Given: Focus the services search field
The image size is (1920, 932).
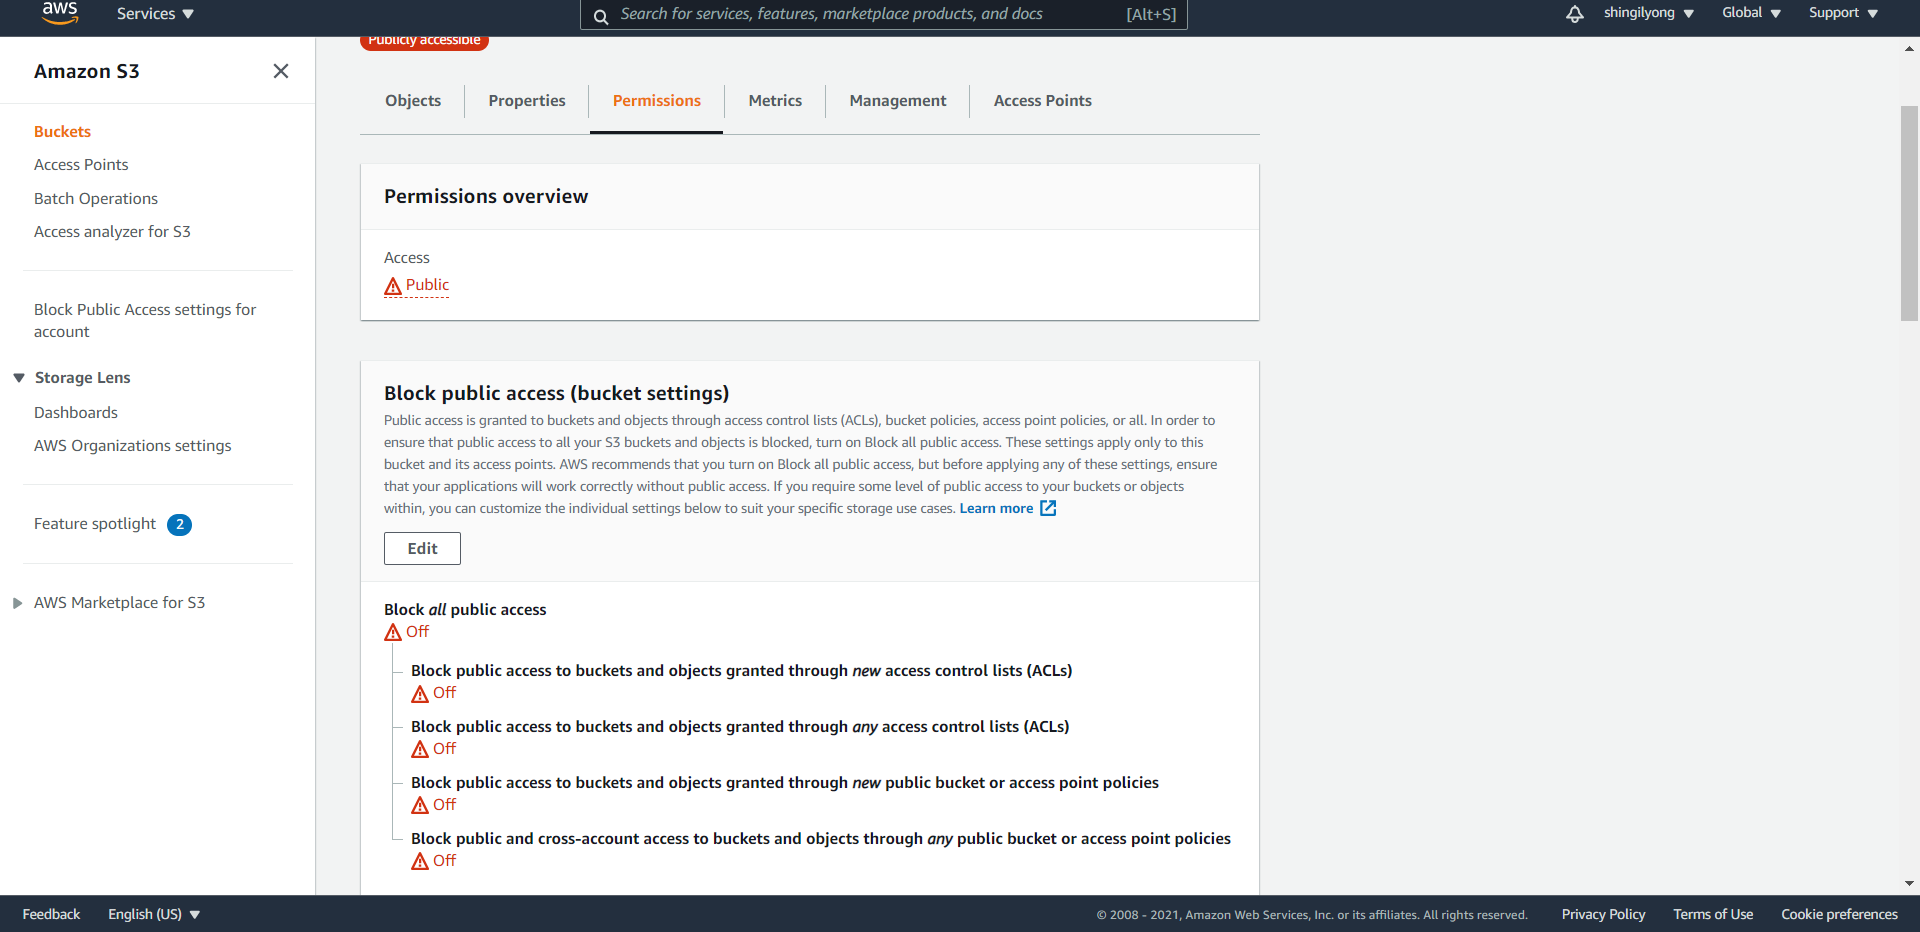Looking at the screenshot, I should (x=883, y=14).
